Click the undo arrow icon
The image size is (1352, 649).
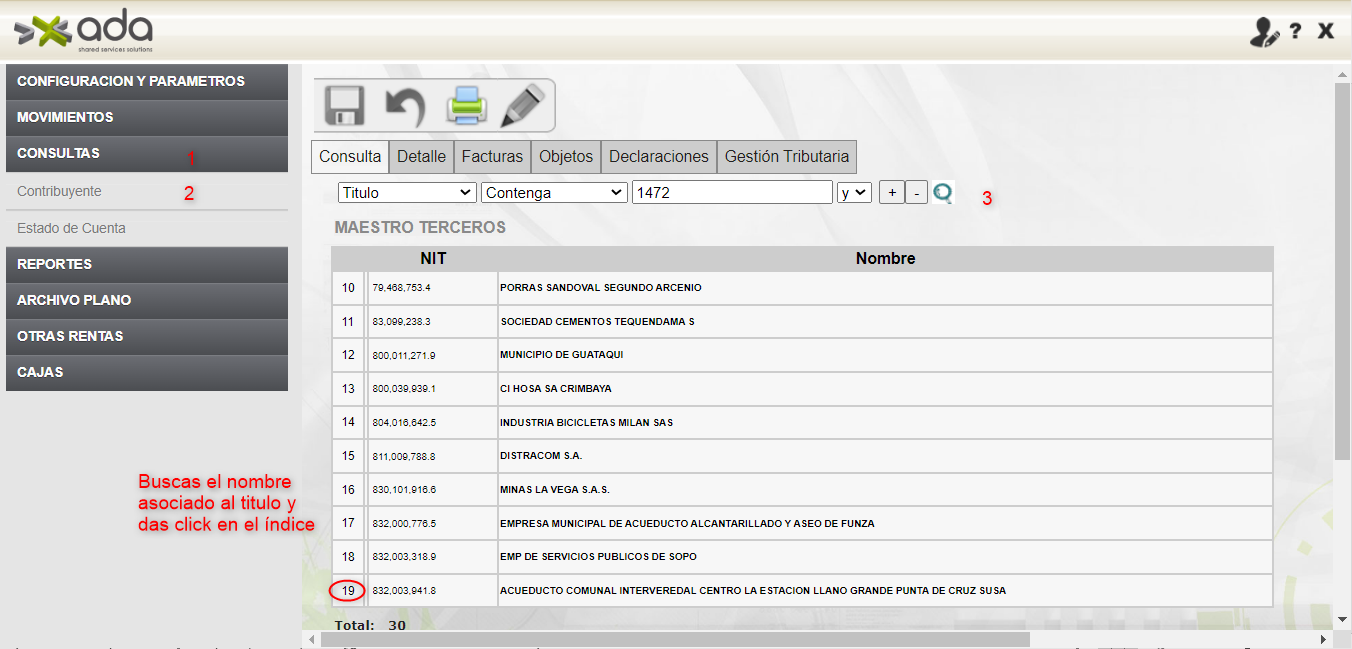404,105
